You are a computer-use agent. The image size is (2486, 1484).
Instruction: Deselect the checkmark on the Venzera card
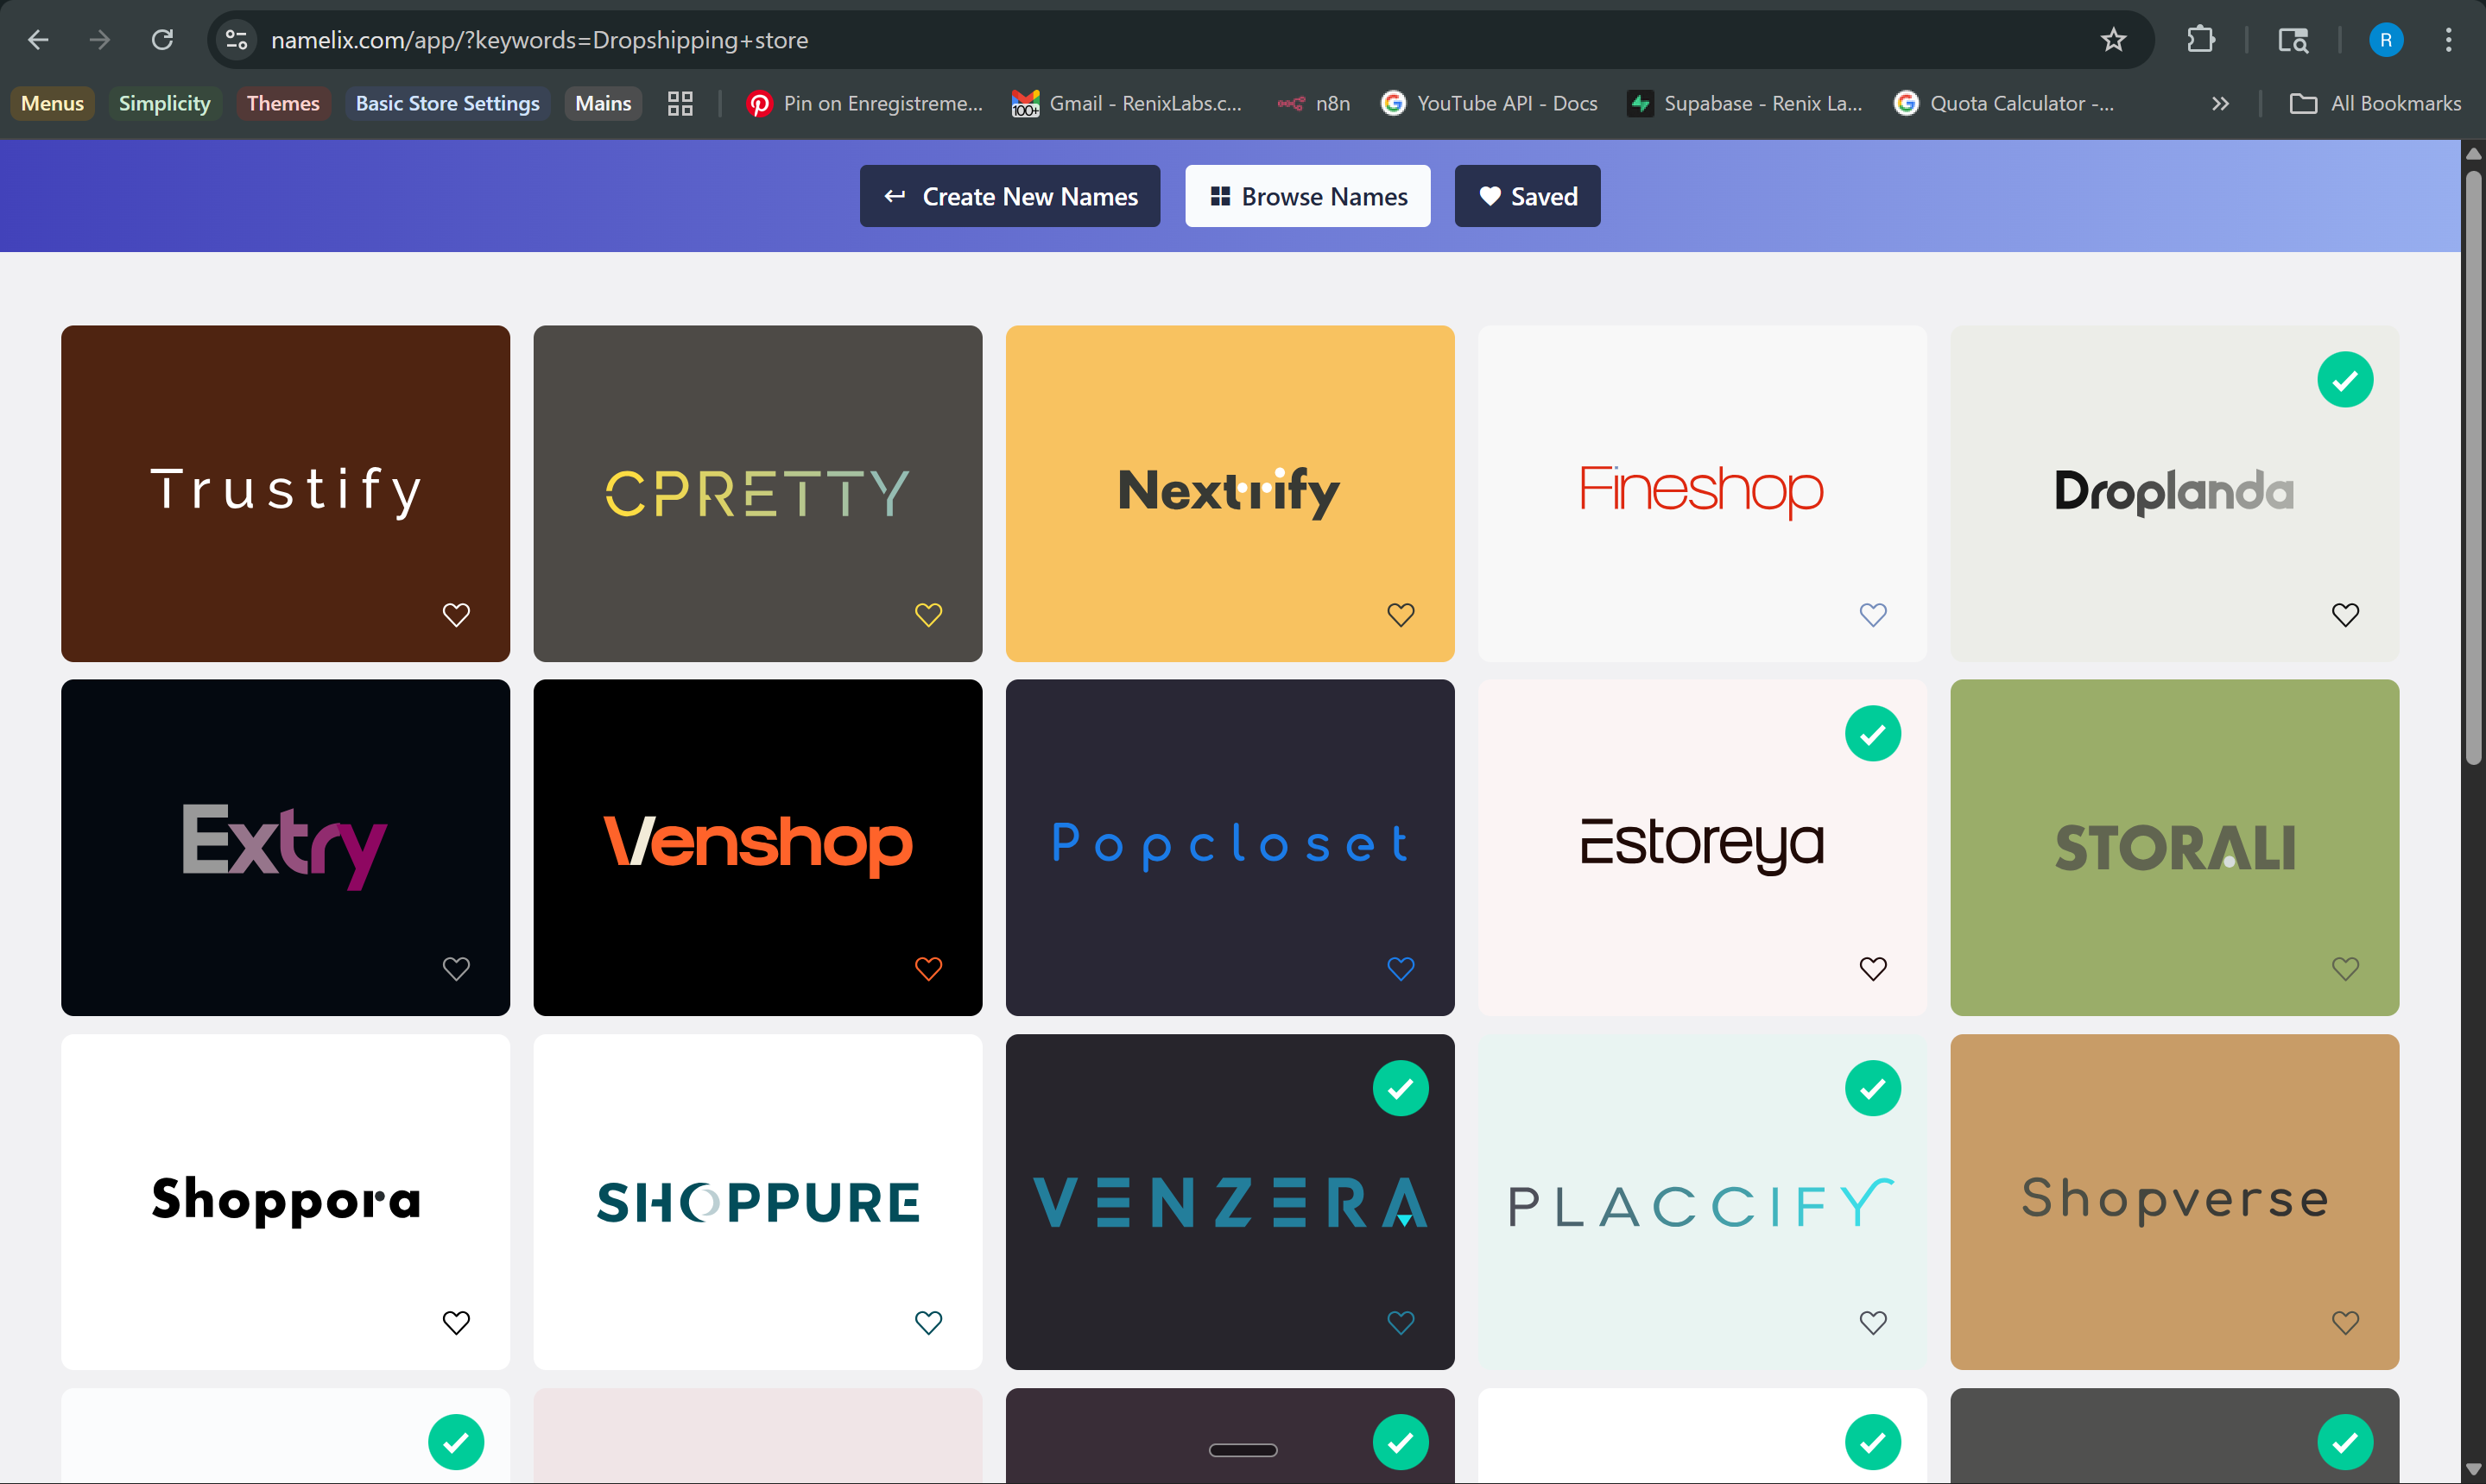point(1401,1088)
